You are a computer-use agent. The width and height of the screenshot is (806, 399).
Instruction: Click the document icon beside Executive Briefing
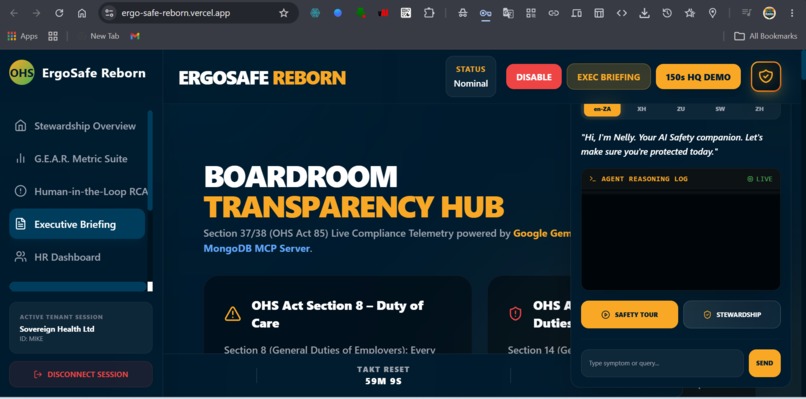pos(21,224)
